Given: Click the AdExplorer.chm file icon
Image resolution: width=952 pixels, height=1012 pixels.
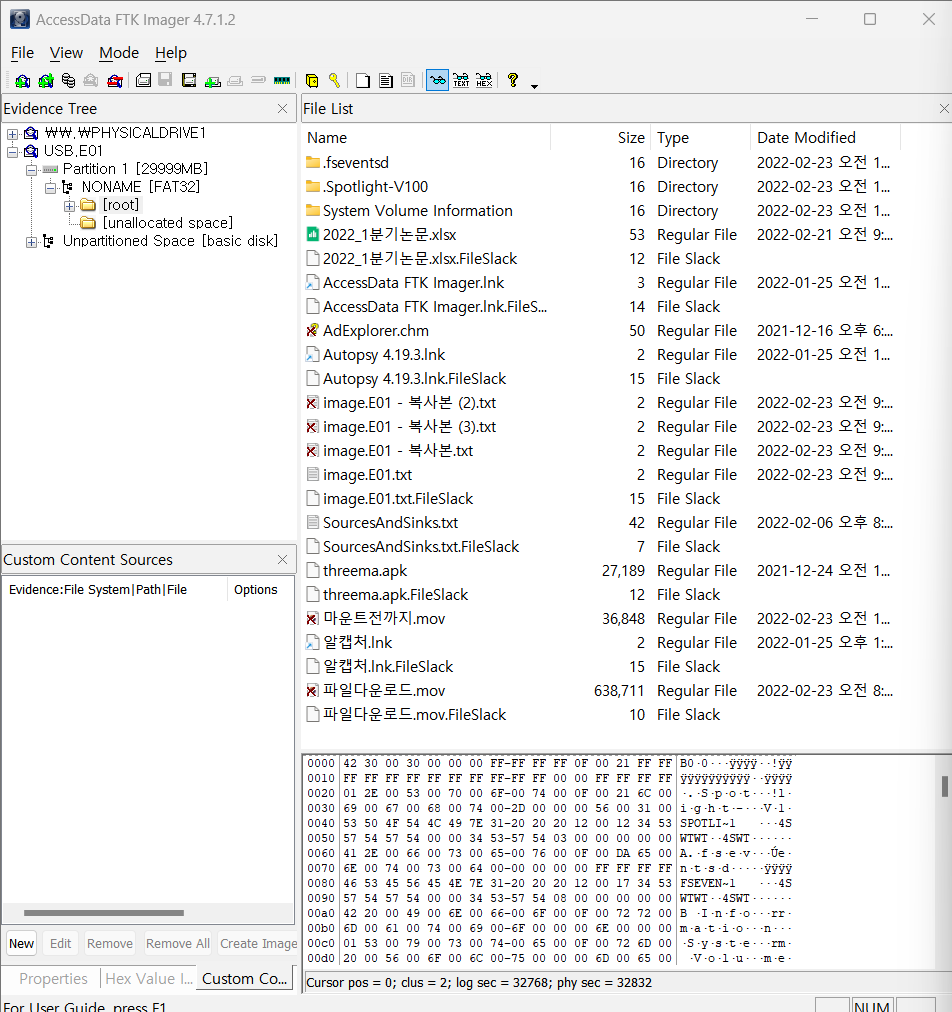Looking at the screenshot, I should pyautogui.click(x=312, y=330).
